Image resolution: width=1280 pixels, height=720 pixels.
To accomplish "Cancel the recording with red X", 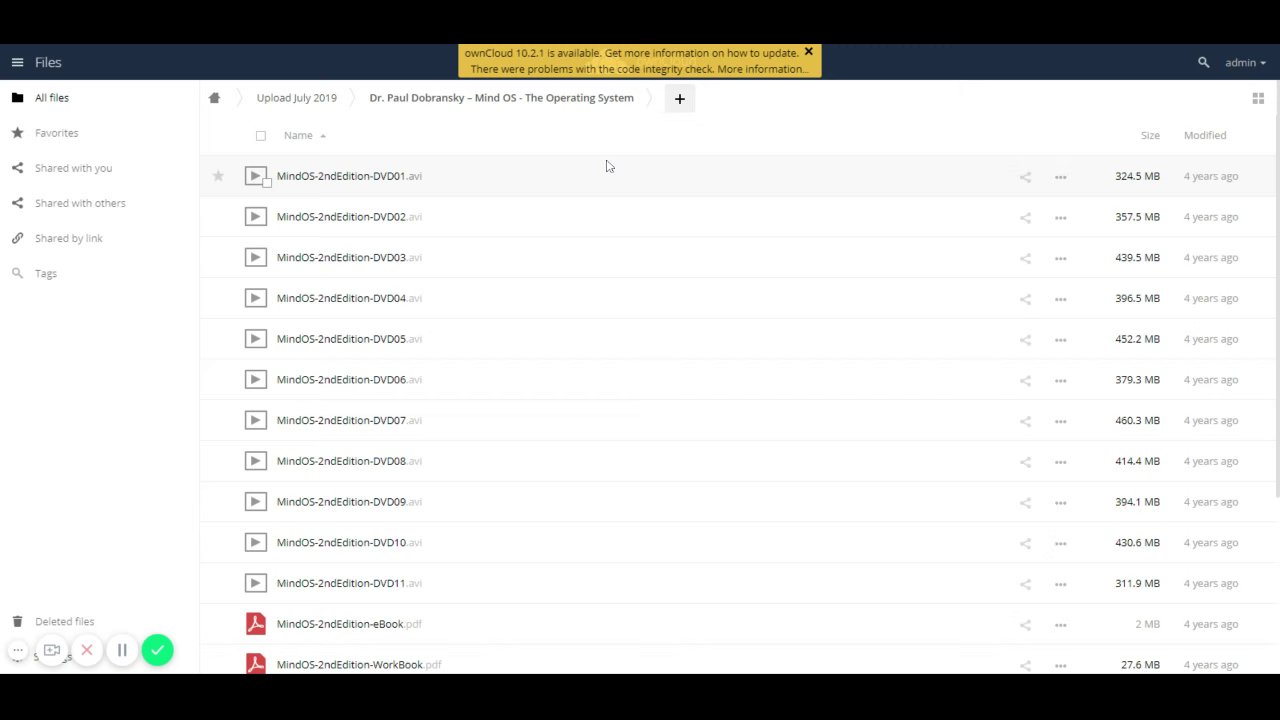I will tap(87, 650).
